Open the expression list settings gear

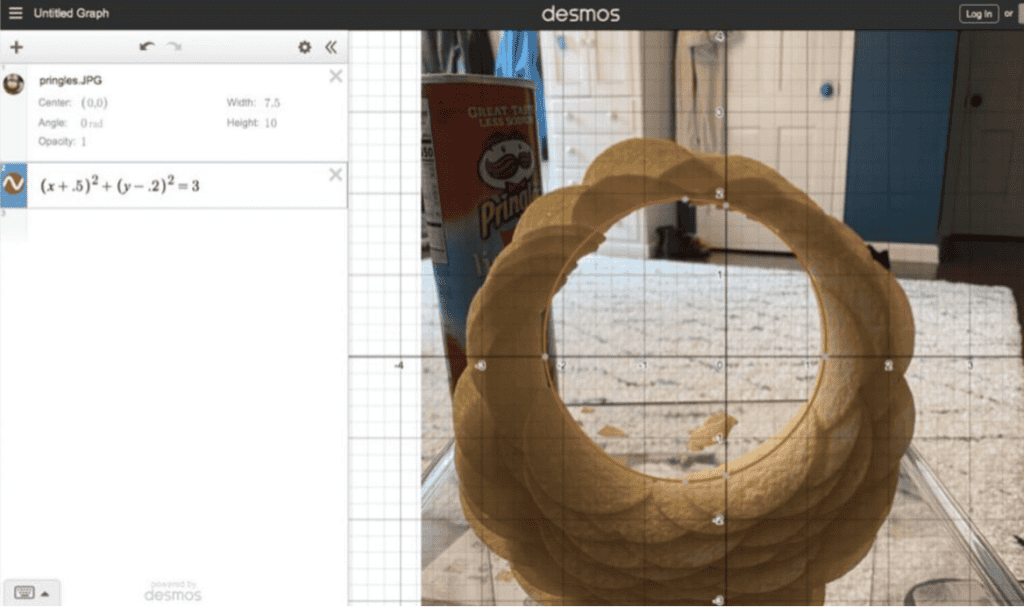304,47
